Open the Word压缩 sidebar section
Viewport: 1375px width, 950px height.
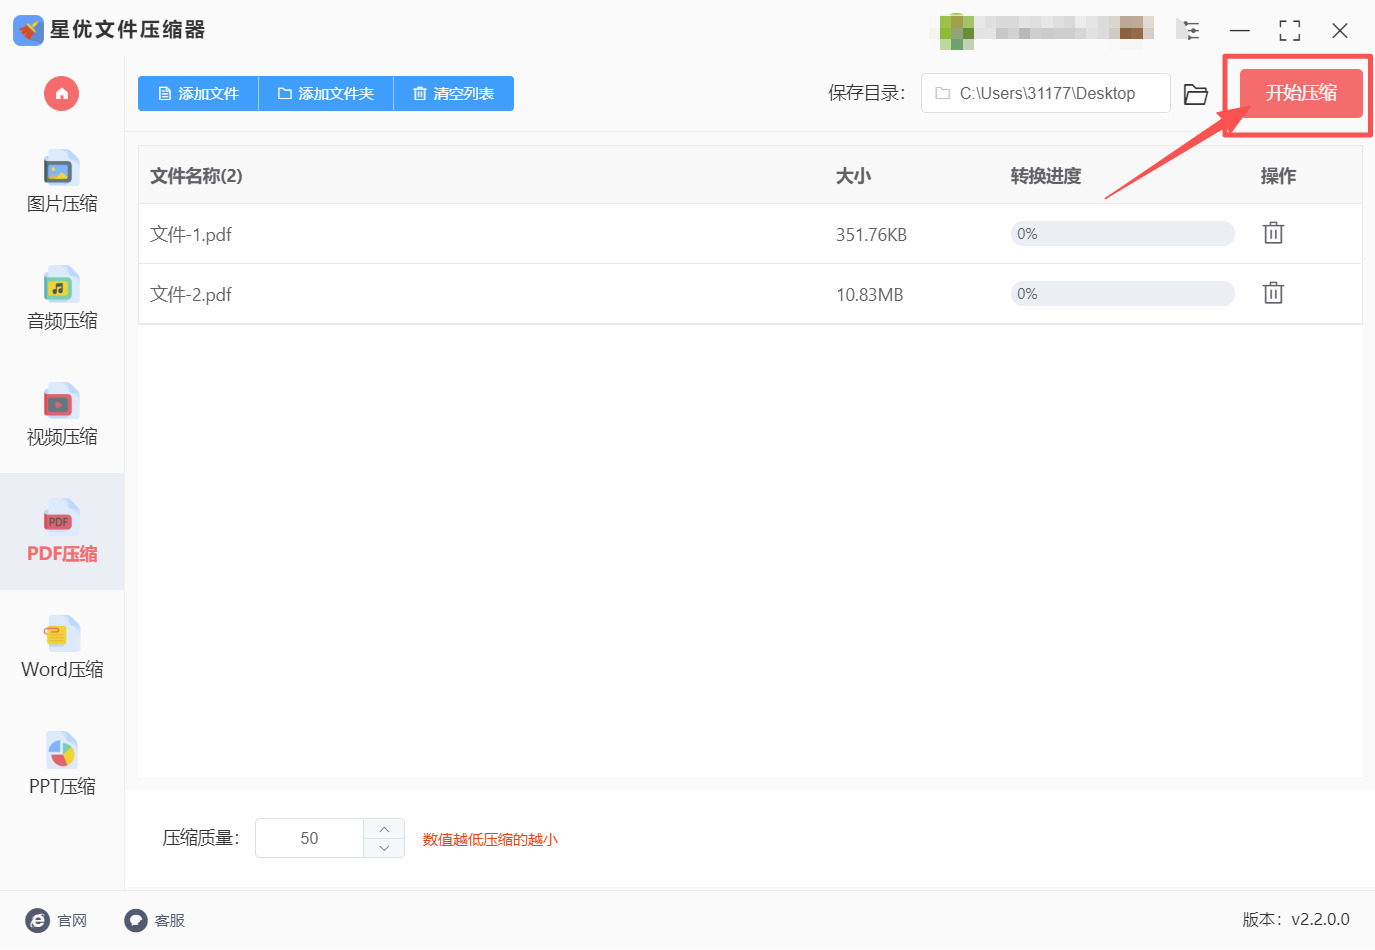62,648
